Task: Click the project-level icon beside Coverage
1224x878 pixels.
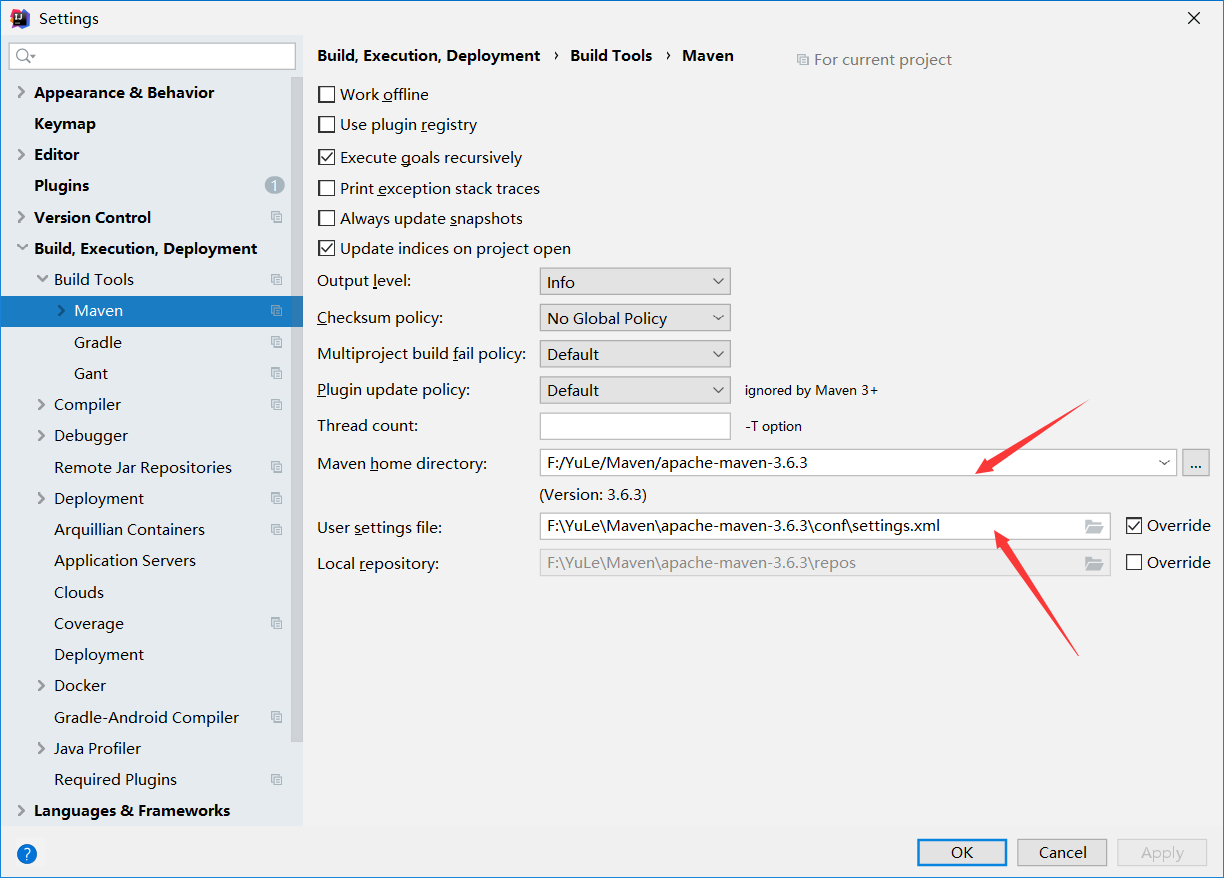Action: (276, 623)
